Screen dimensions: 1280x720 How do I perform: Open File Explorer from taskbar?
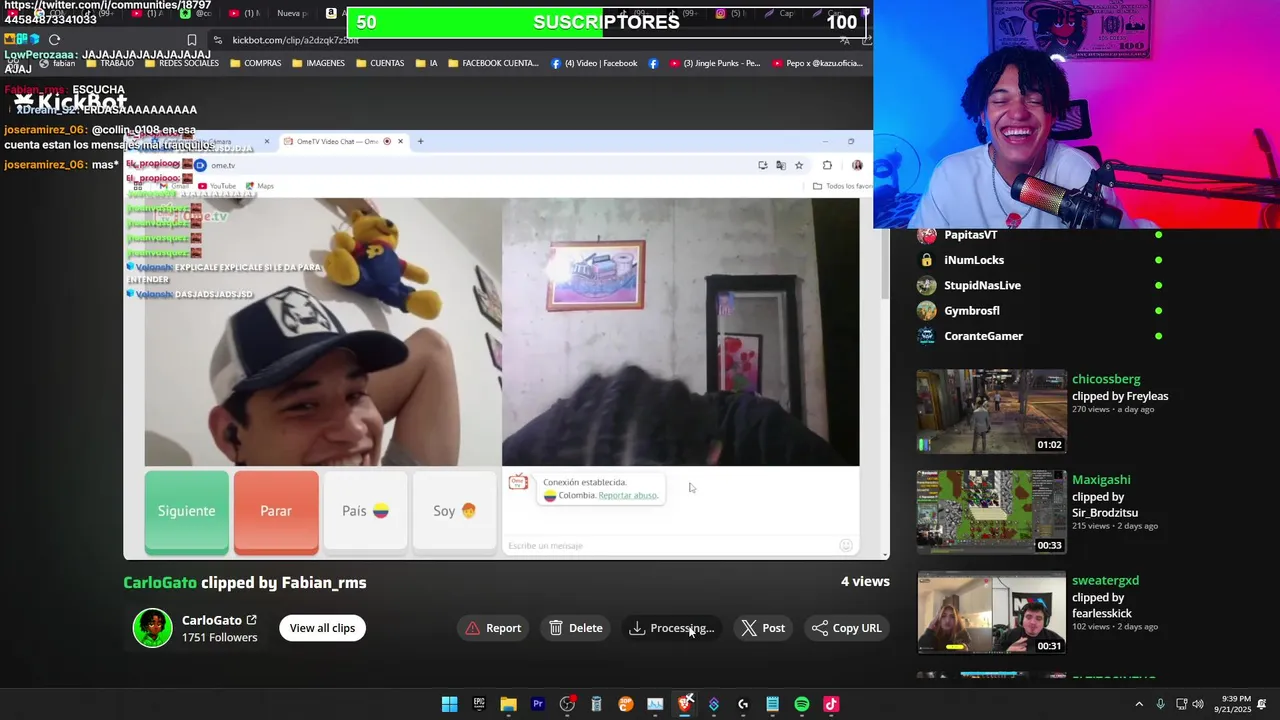click(x=508, y=704)
